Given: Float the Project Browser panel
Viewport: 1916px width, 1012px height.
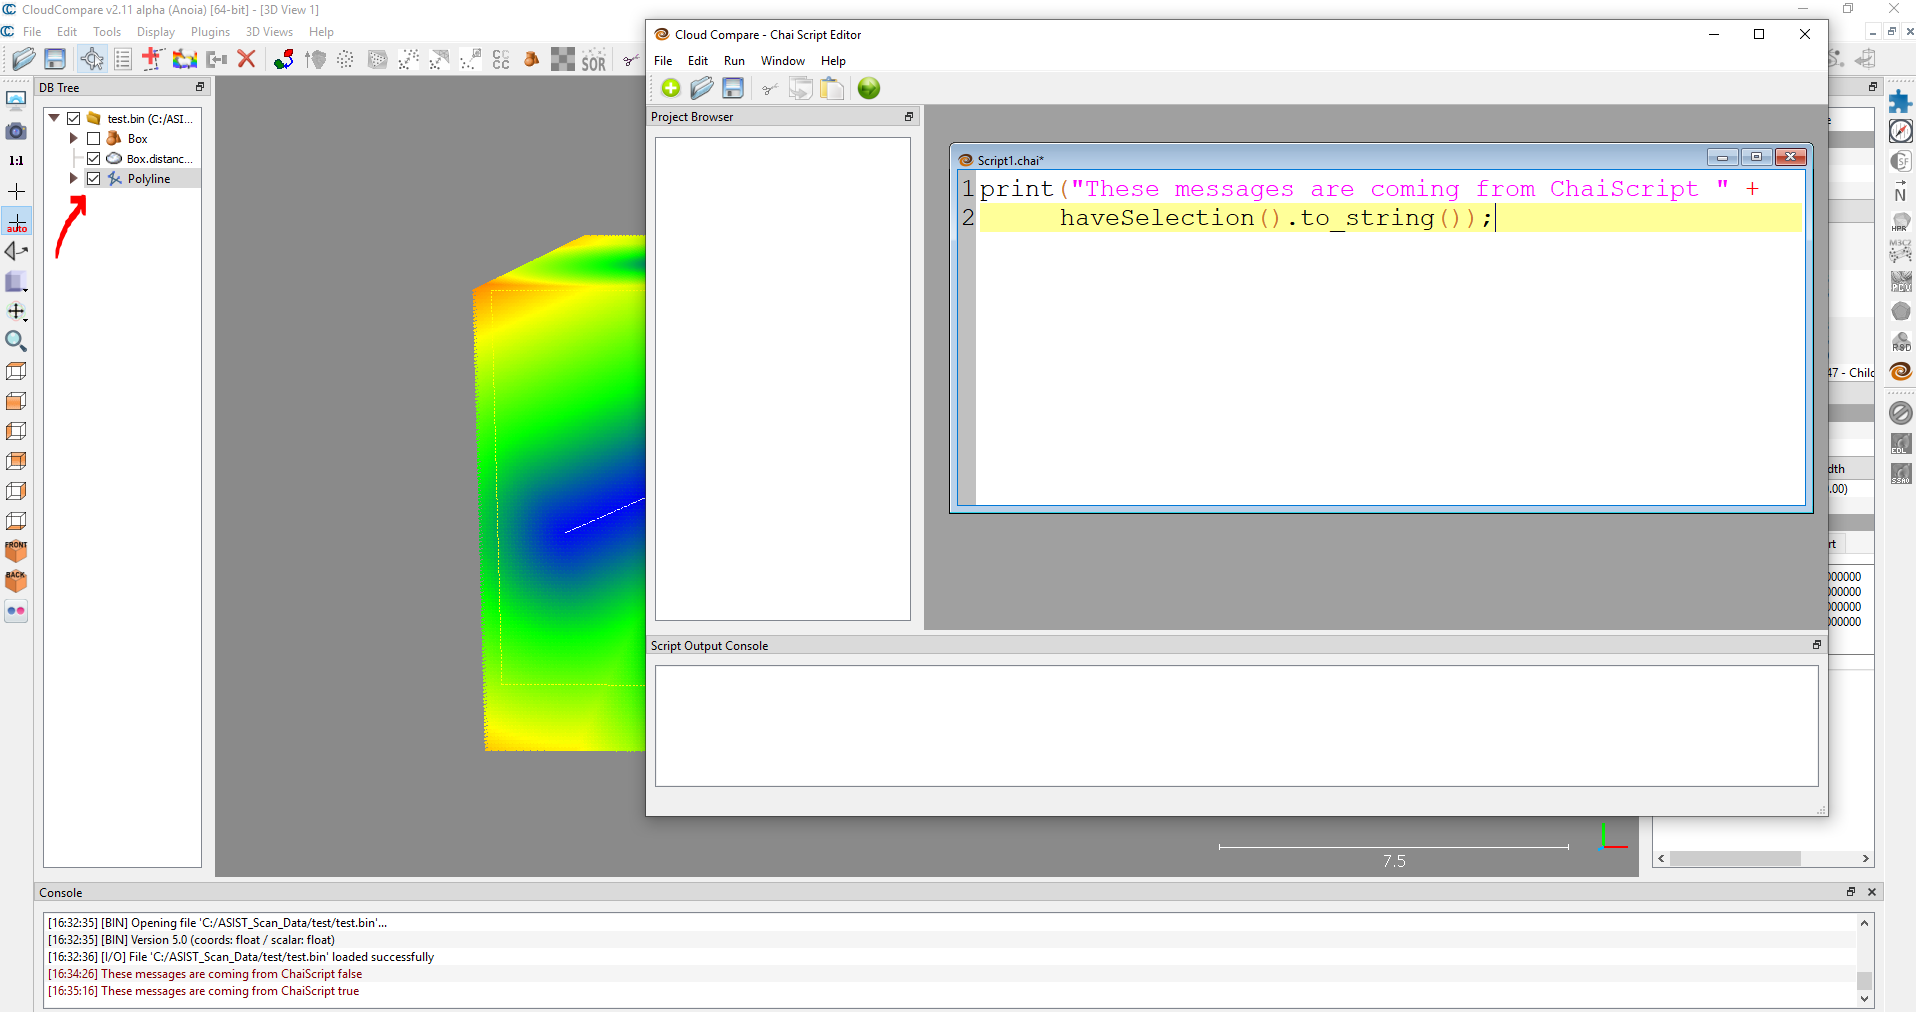Looking at the screenshot, I should click(x=909, y=117).
